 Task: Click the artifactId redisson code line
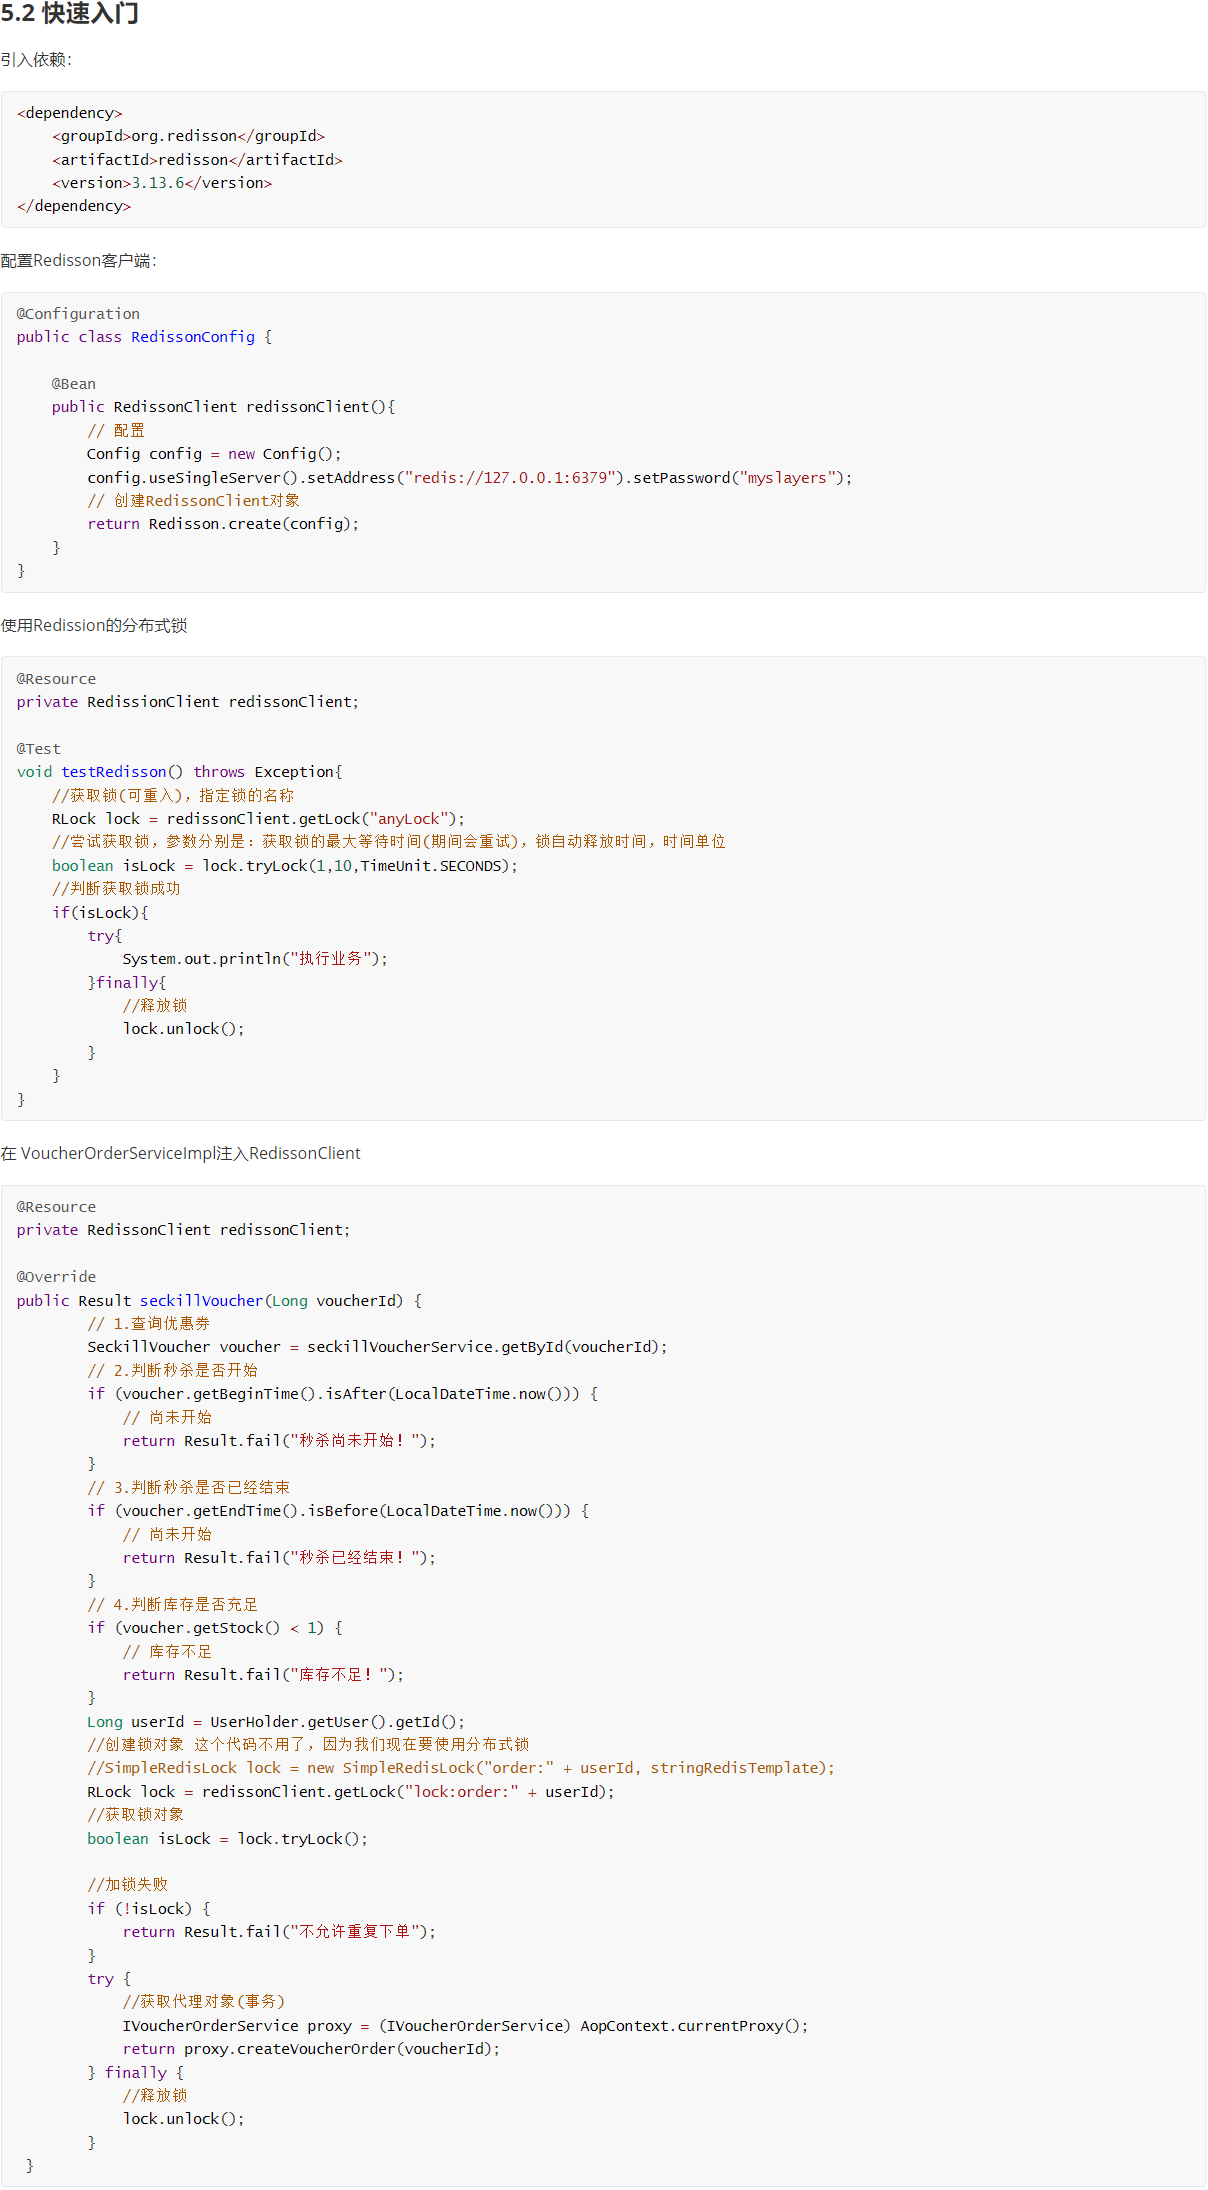point(197,160)
